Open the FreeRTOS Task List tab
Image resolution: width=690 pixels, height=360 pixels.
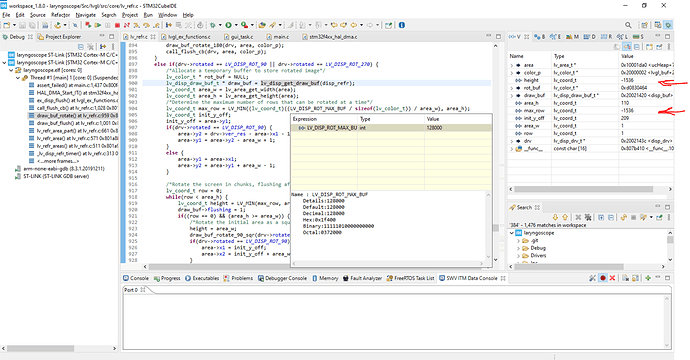411,278
